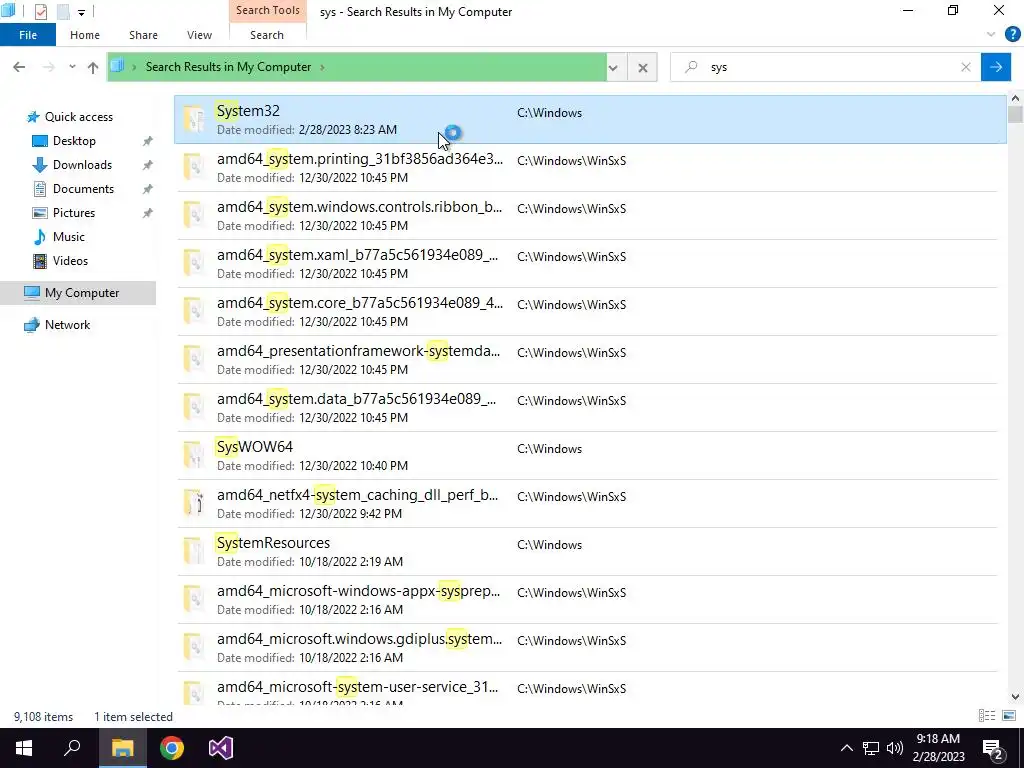Open the Windows Start menu
The height and width of the screenshot is (768, 1024).
(24, 748)
